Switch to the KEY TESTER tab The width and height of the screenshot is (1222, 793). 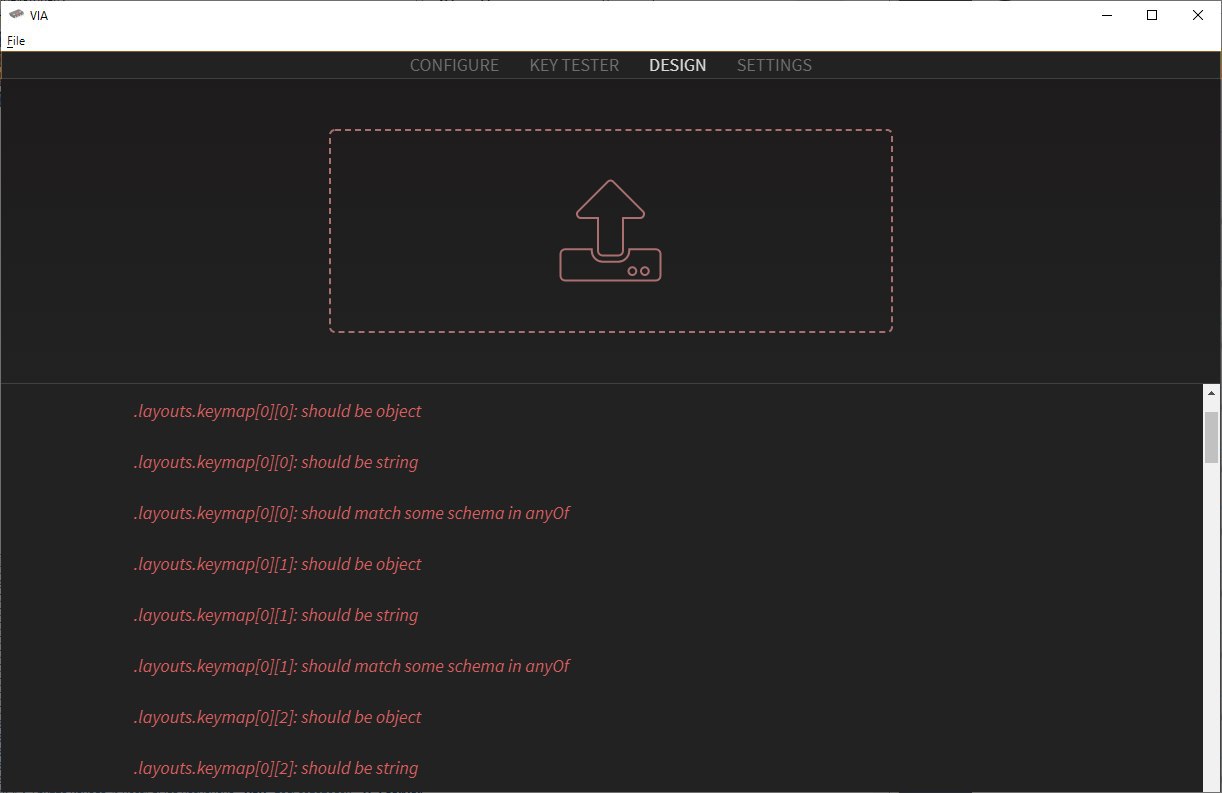coord(574,65)
